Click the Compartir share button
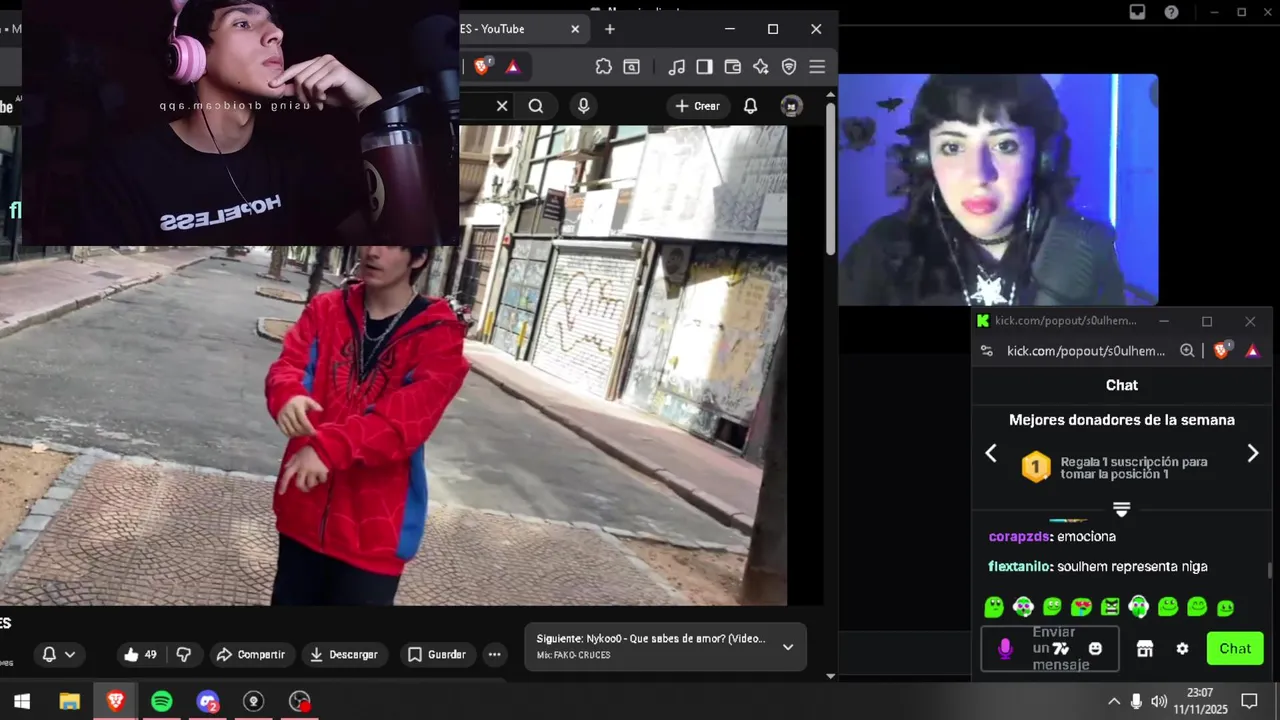The image size is (1280, 720). tap(251, 655)
